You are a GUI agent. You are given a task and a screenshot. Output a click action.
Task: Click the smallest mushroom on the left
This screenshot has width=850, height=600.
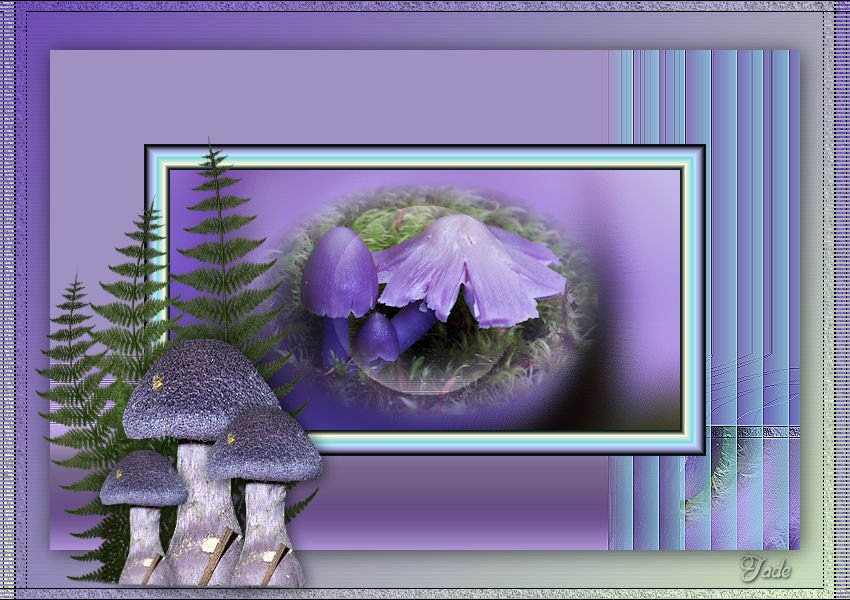point(143,480)
